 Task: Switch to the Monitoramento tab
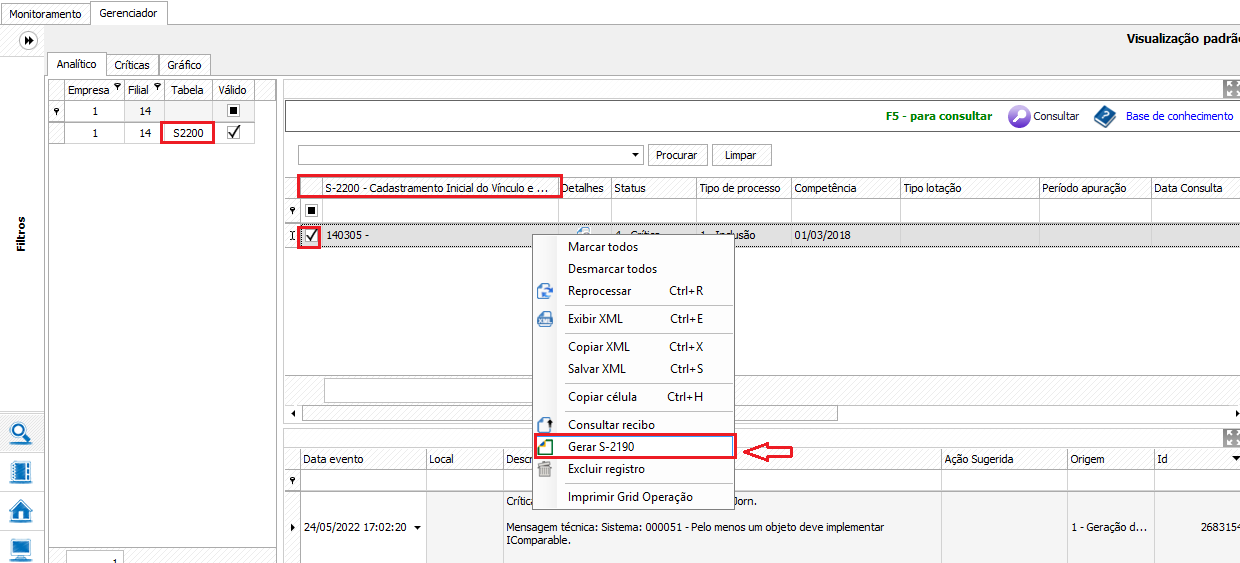46,14
